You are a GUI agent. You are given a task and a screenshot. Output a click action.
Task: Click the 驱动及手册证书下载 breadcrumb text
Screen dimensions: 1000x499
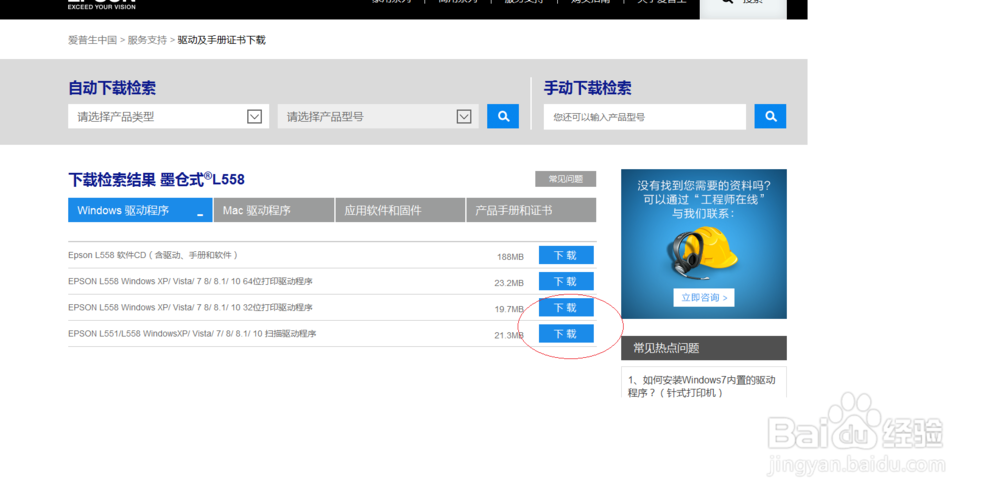coord(221,40)
